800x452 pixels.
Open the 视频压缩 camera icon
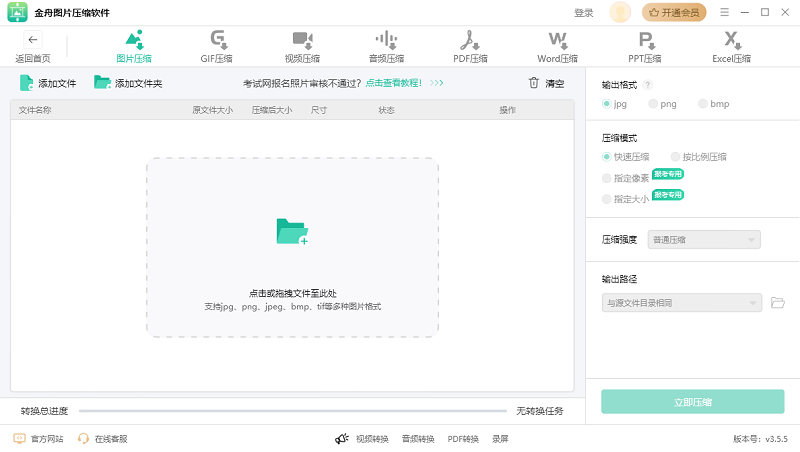click(302, 40)
